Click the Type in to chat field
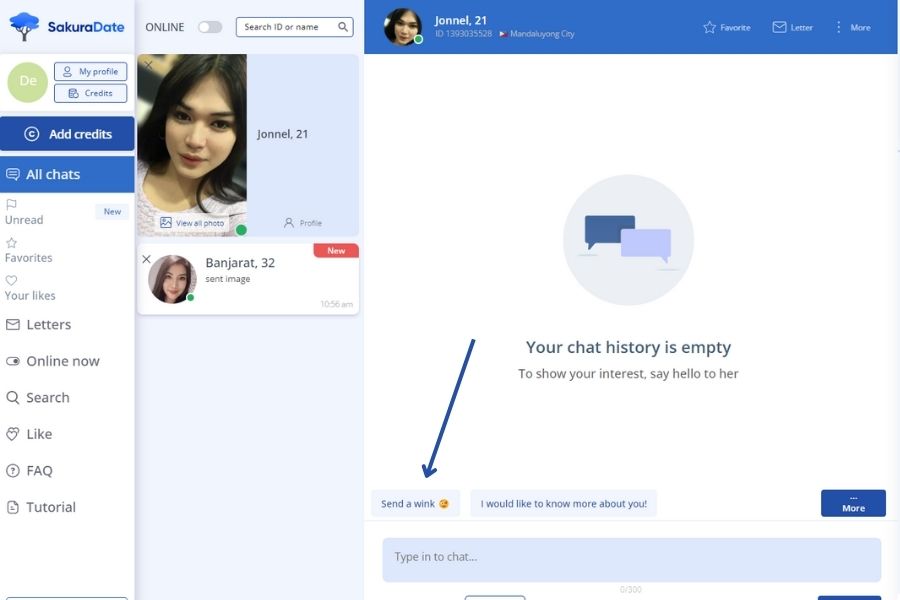Screen dimensions: 900x600 point(631,558)
